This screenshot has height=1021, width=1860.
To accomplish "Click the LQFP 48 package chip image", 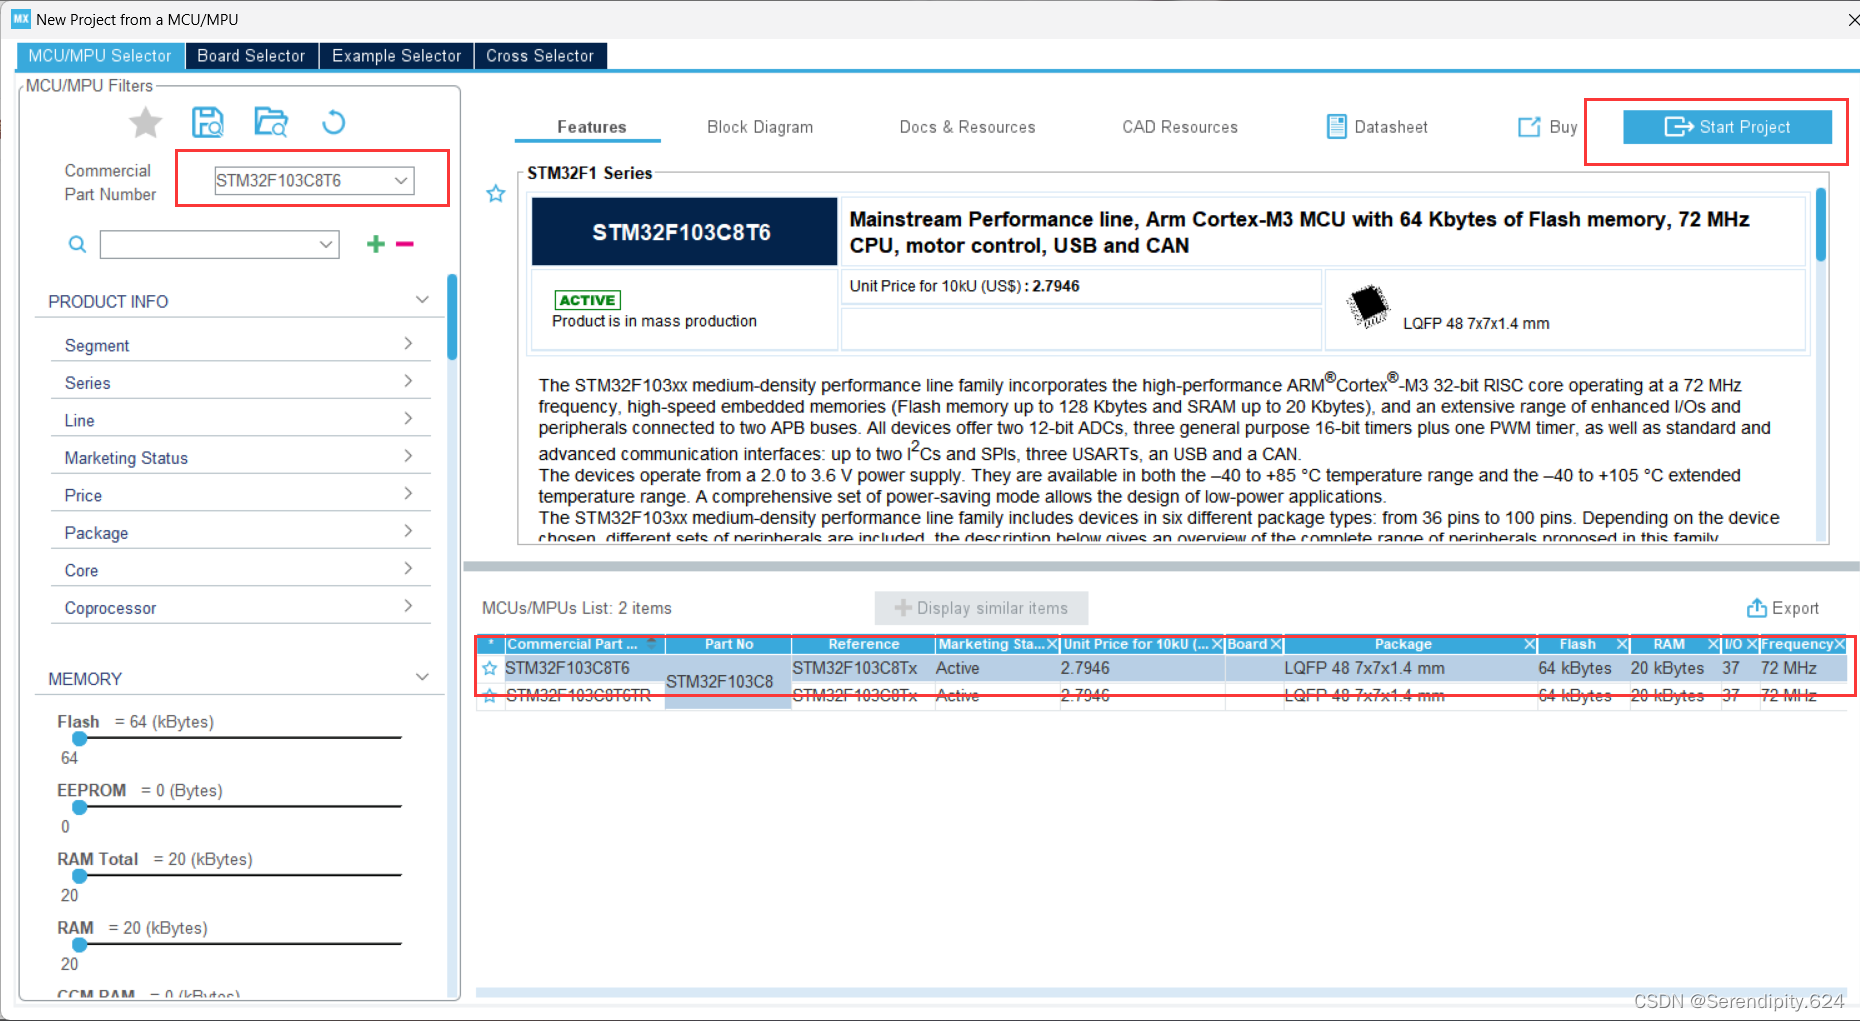I will 1367,306.
